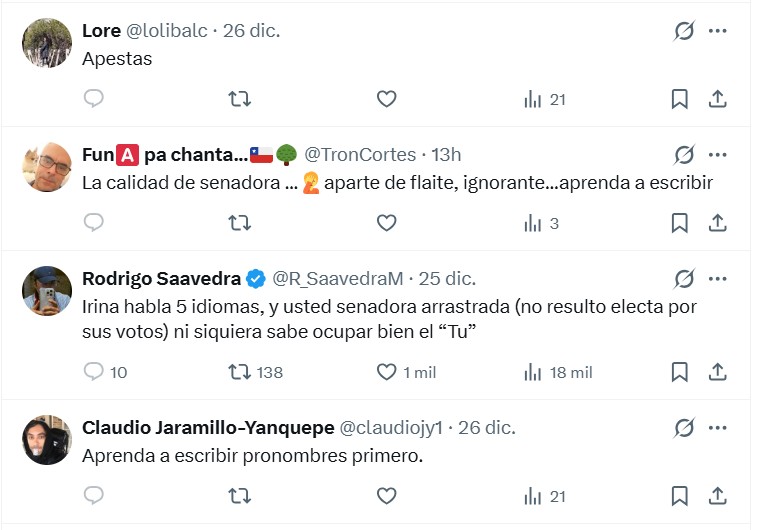Bookmark Lore's tweet "Apestas"
Screen dimensions: 773x530
[679, 99]
